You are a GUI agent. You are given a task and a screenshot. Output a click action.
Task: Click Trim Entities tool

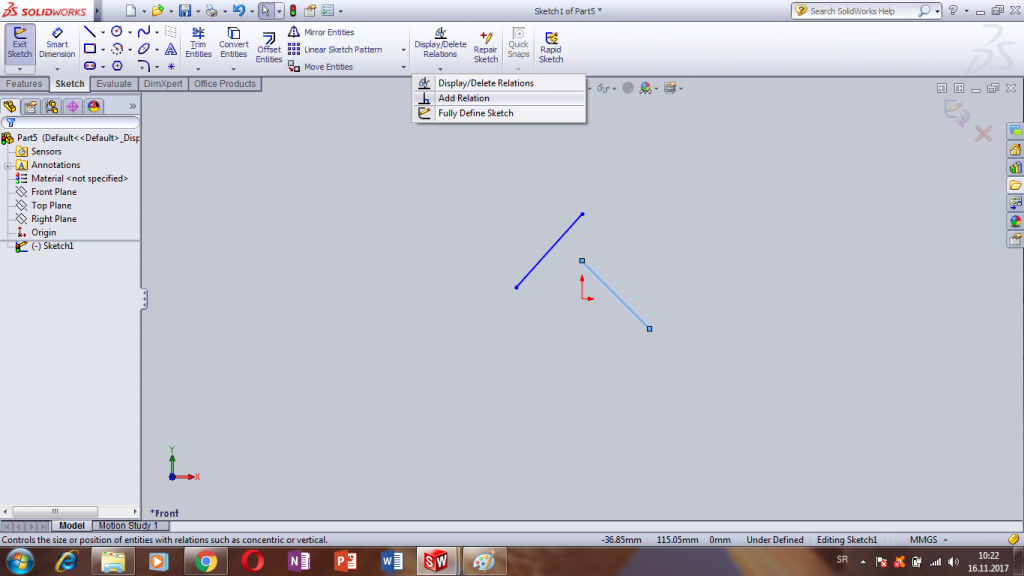pyautogui.click(x=198, y=43)
